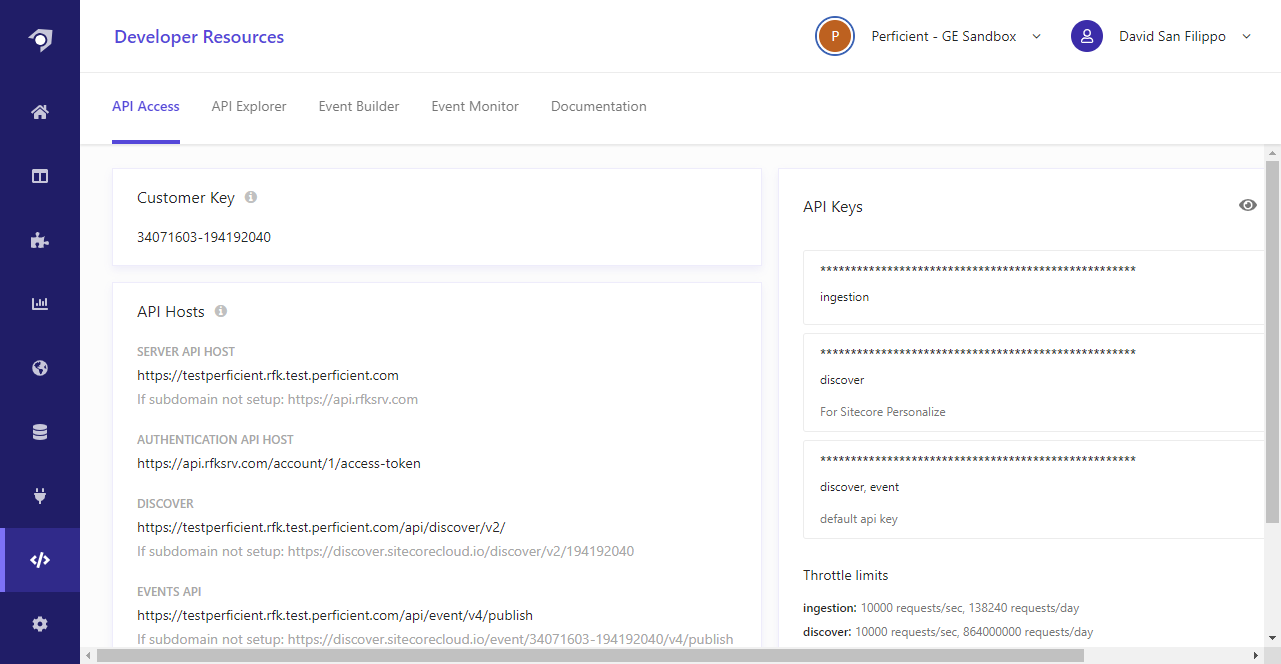
Task: Switch to the API Explorer tab
Action: 248,106
